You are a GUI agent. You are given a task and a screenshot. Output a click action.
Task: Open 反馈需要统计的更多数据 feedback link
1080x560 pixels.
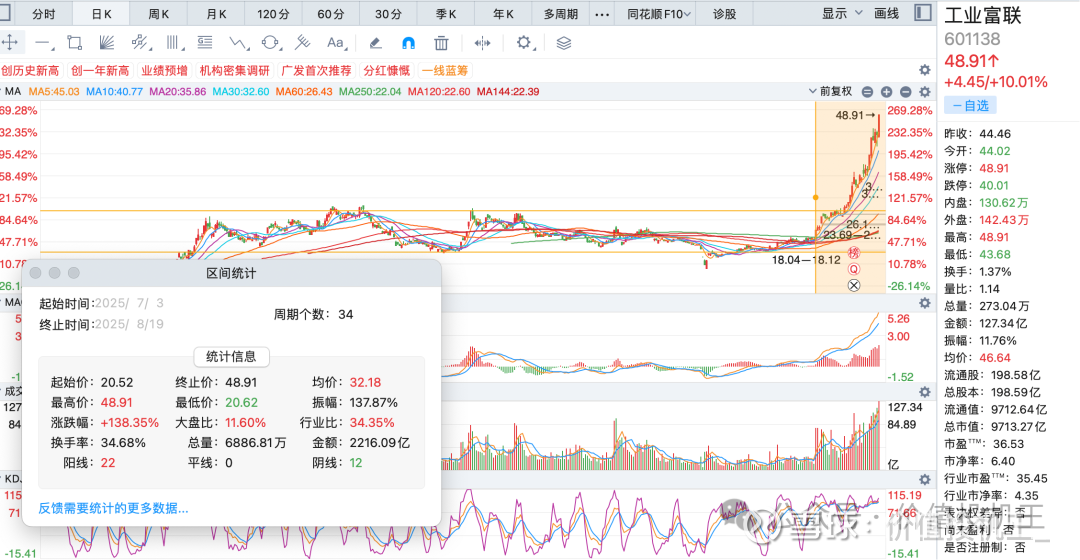tap(113, 508)
